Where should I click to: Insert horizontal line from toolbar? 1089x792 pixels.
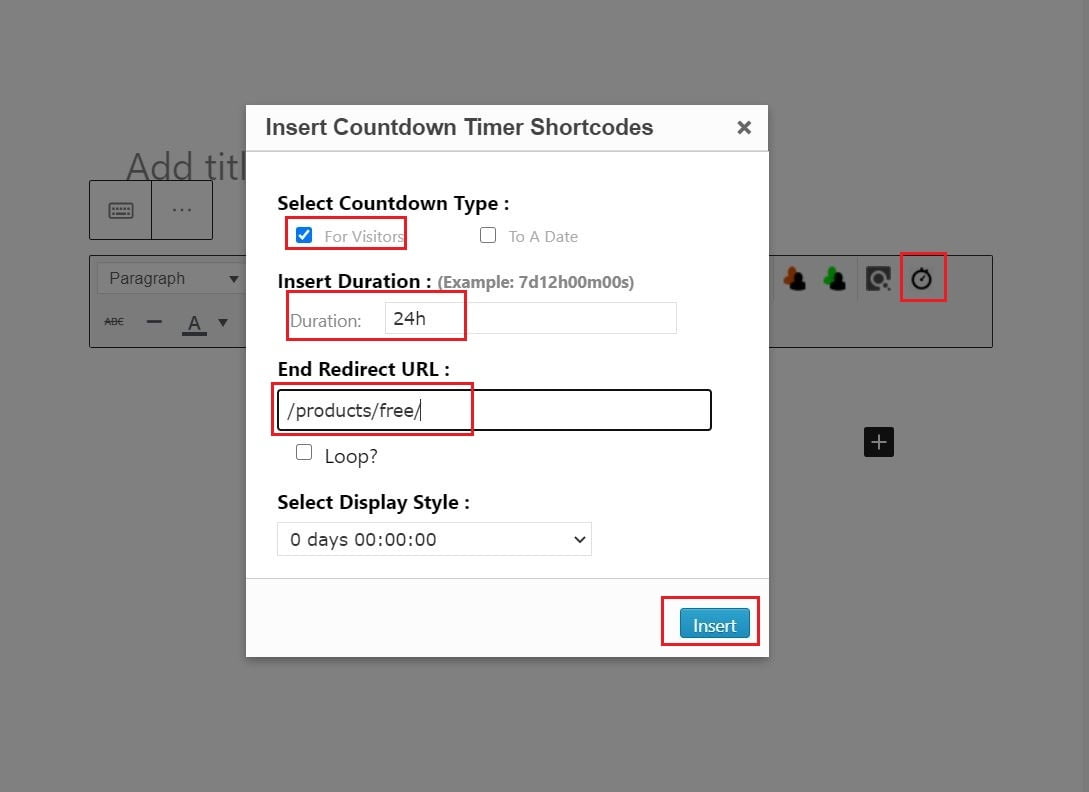[x=154, y=322]
